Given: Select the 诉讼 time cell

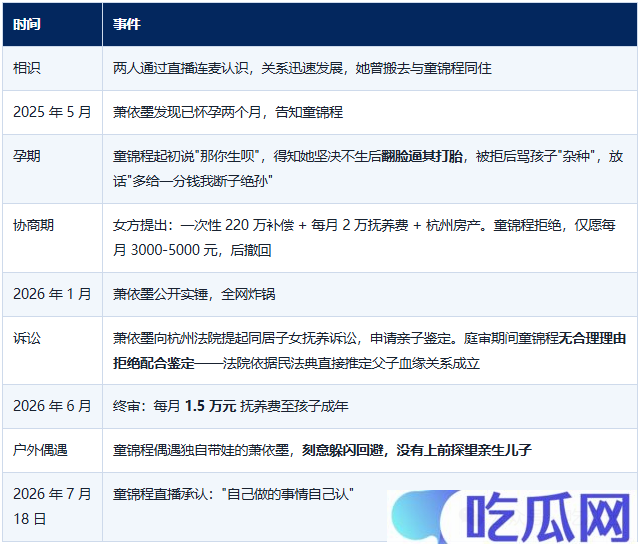Looking at the screenshot, I should (52, 350).
